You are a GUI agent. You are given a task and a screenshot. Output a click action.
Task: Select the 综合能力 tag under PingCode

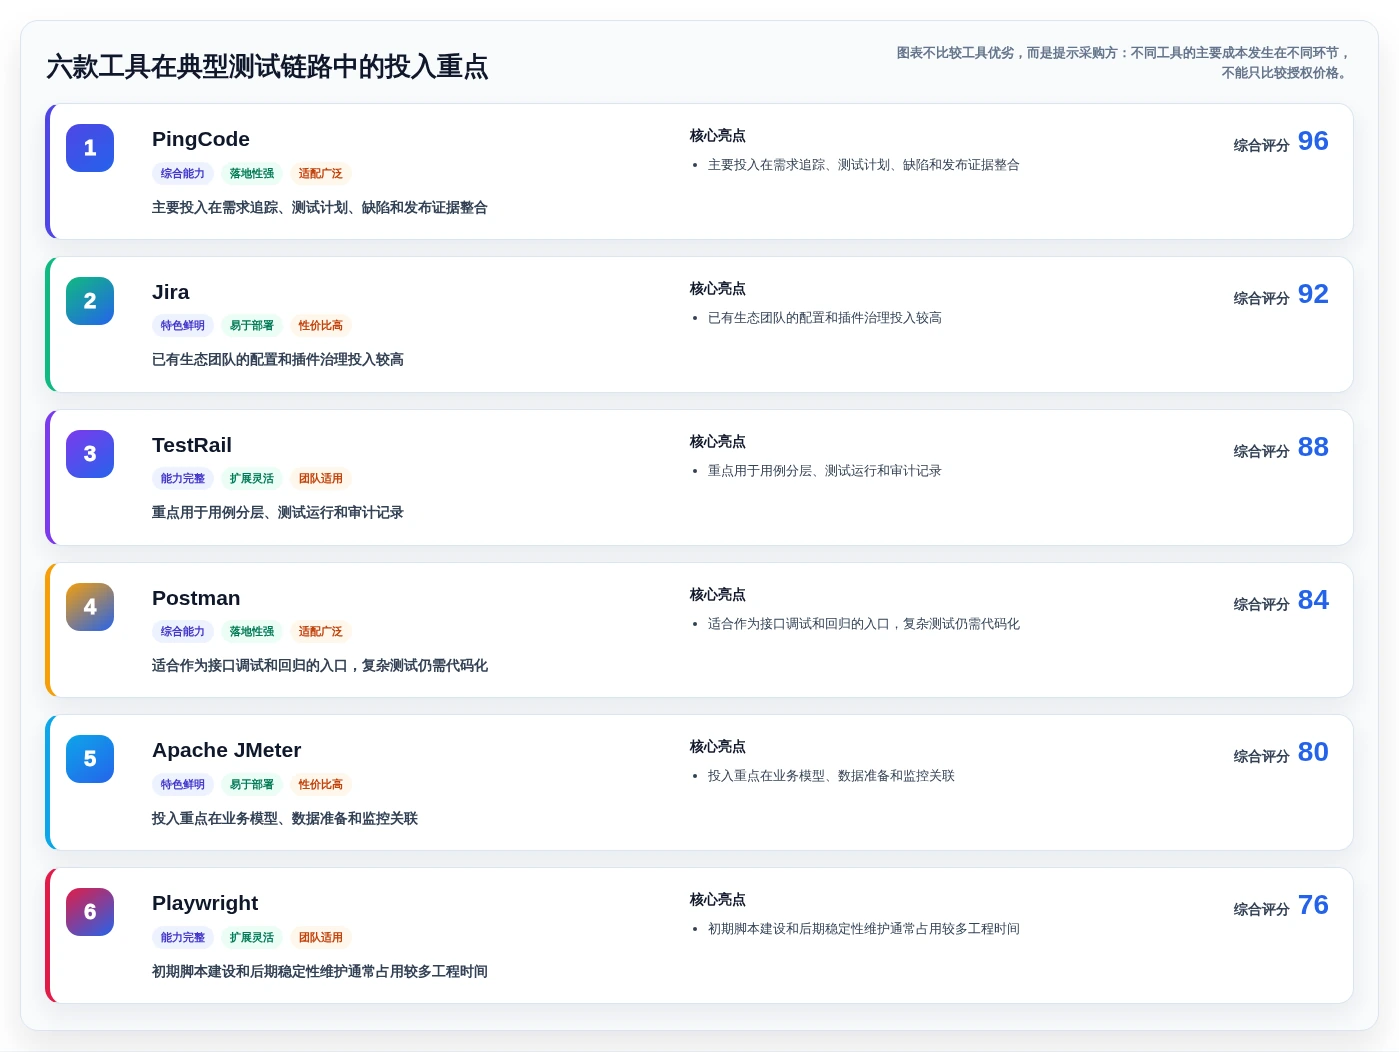pos(183,173)
